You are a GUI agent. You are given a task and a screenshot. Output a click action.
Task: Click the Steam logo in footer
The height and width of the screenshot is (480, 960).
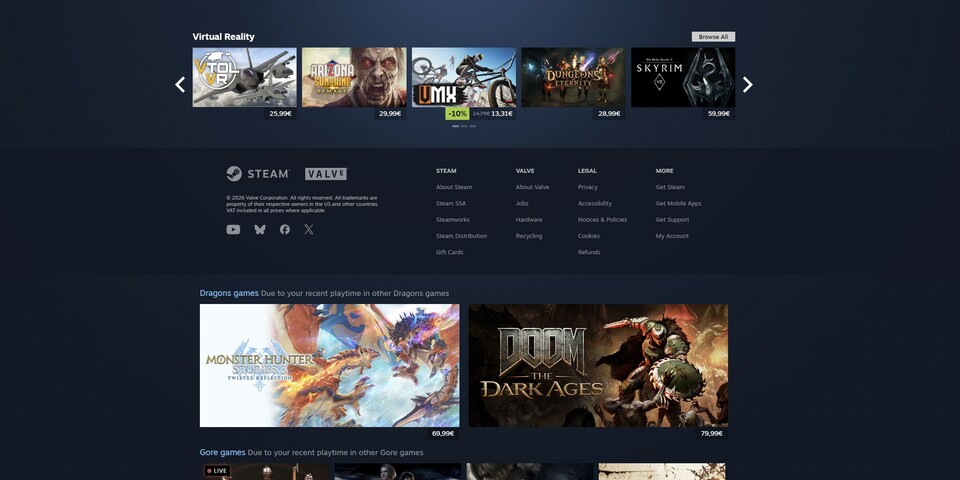(x=258, y=174)
